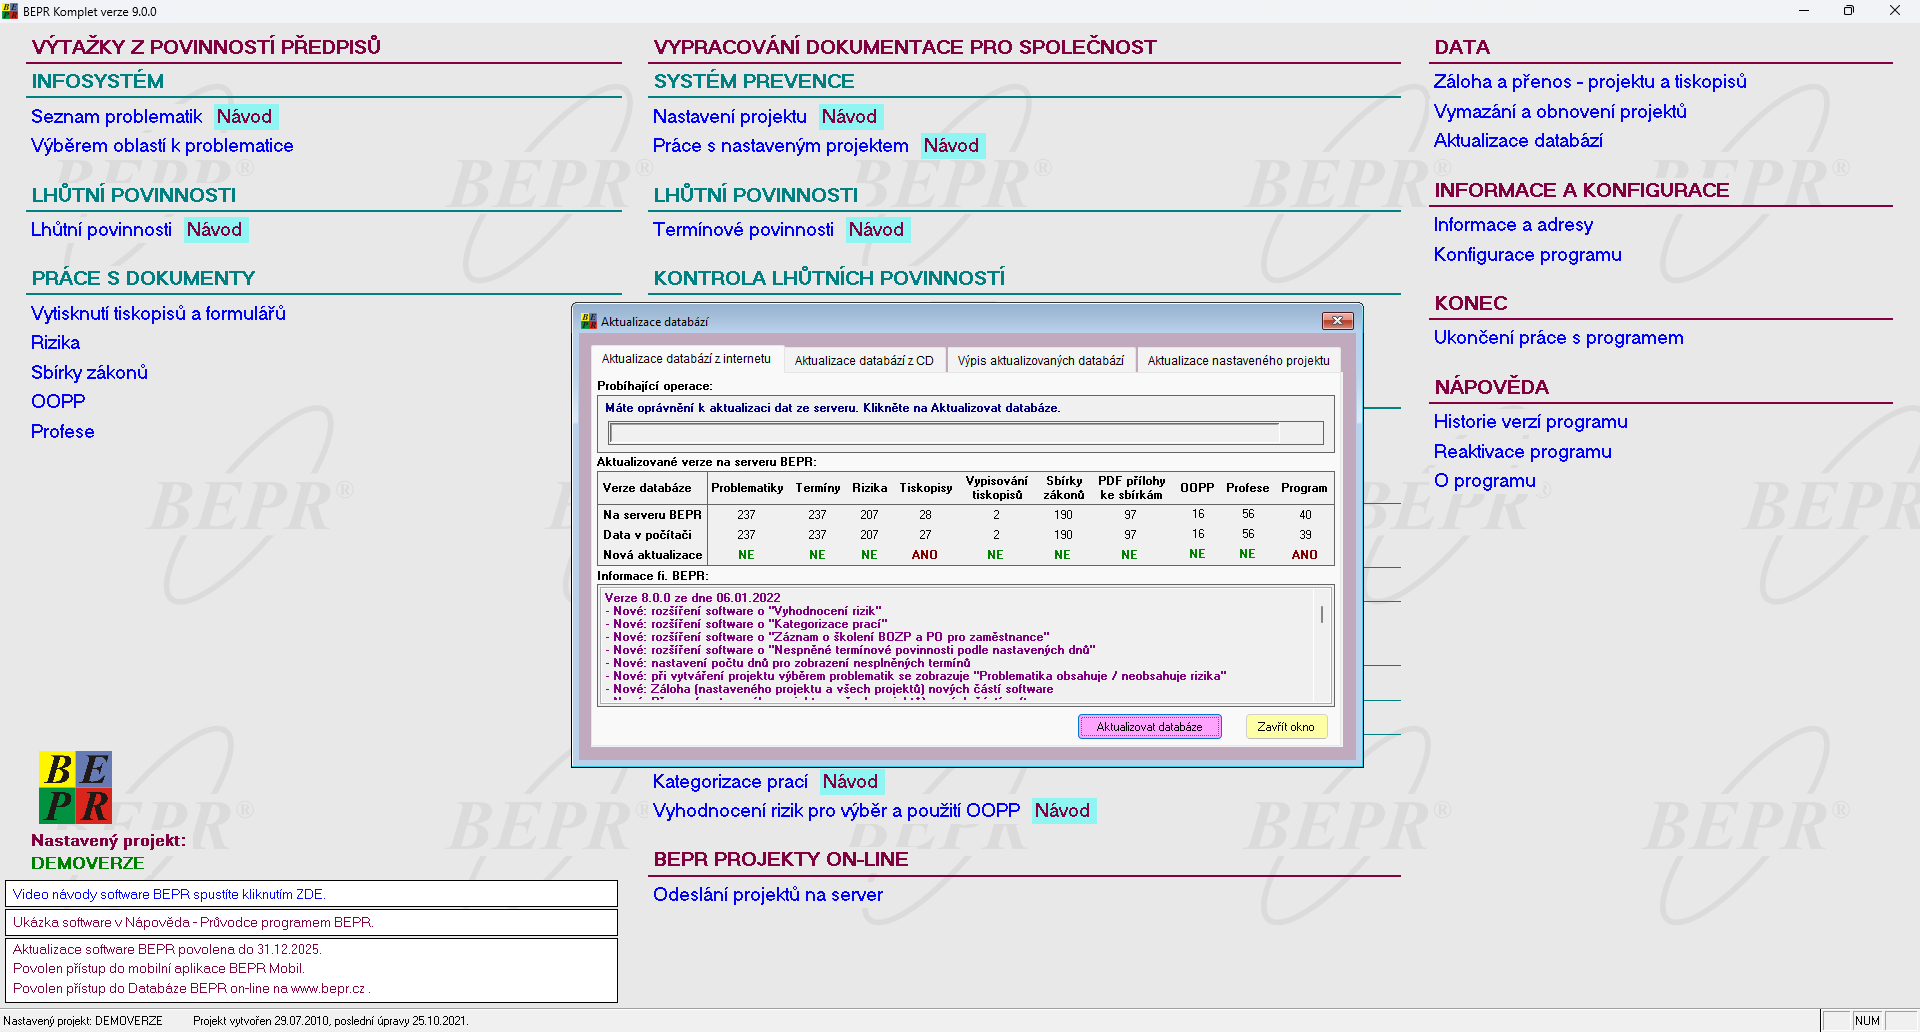The width and height of the screenshot is (1920, 1032).
Task: Open Sbírky zákonů
Action: pos(89,373)
